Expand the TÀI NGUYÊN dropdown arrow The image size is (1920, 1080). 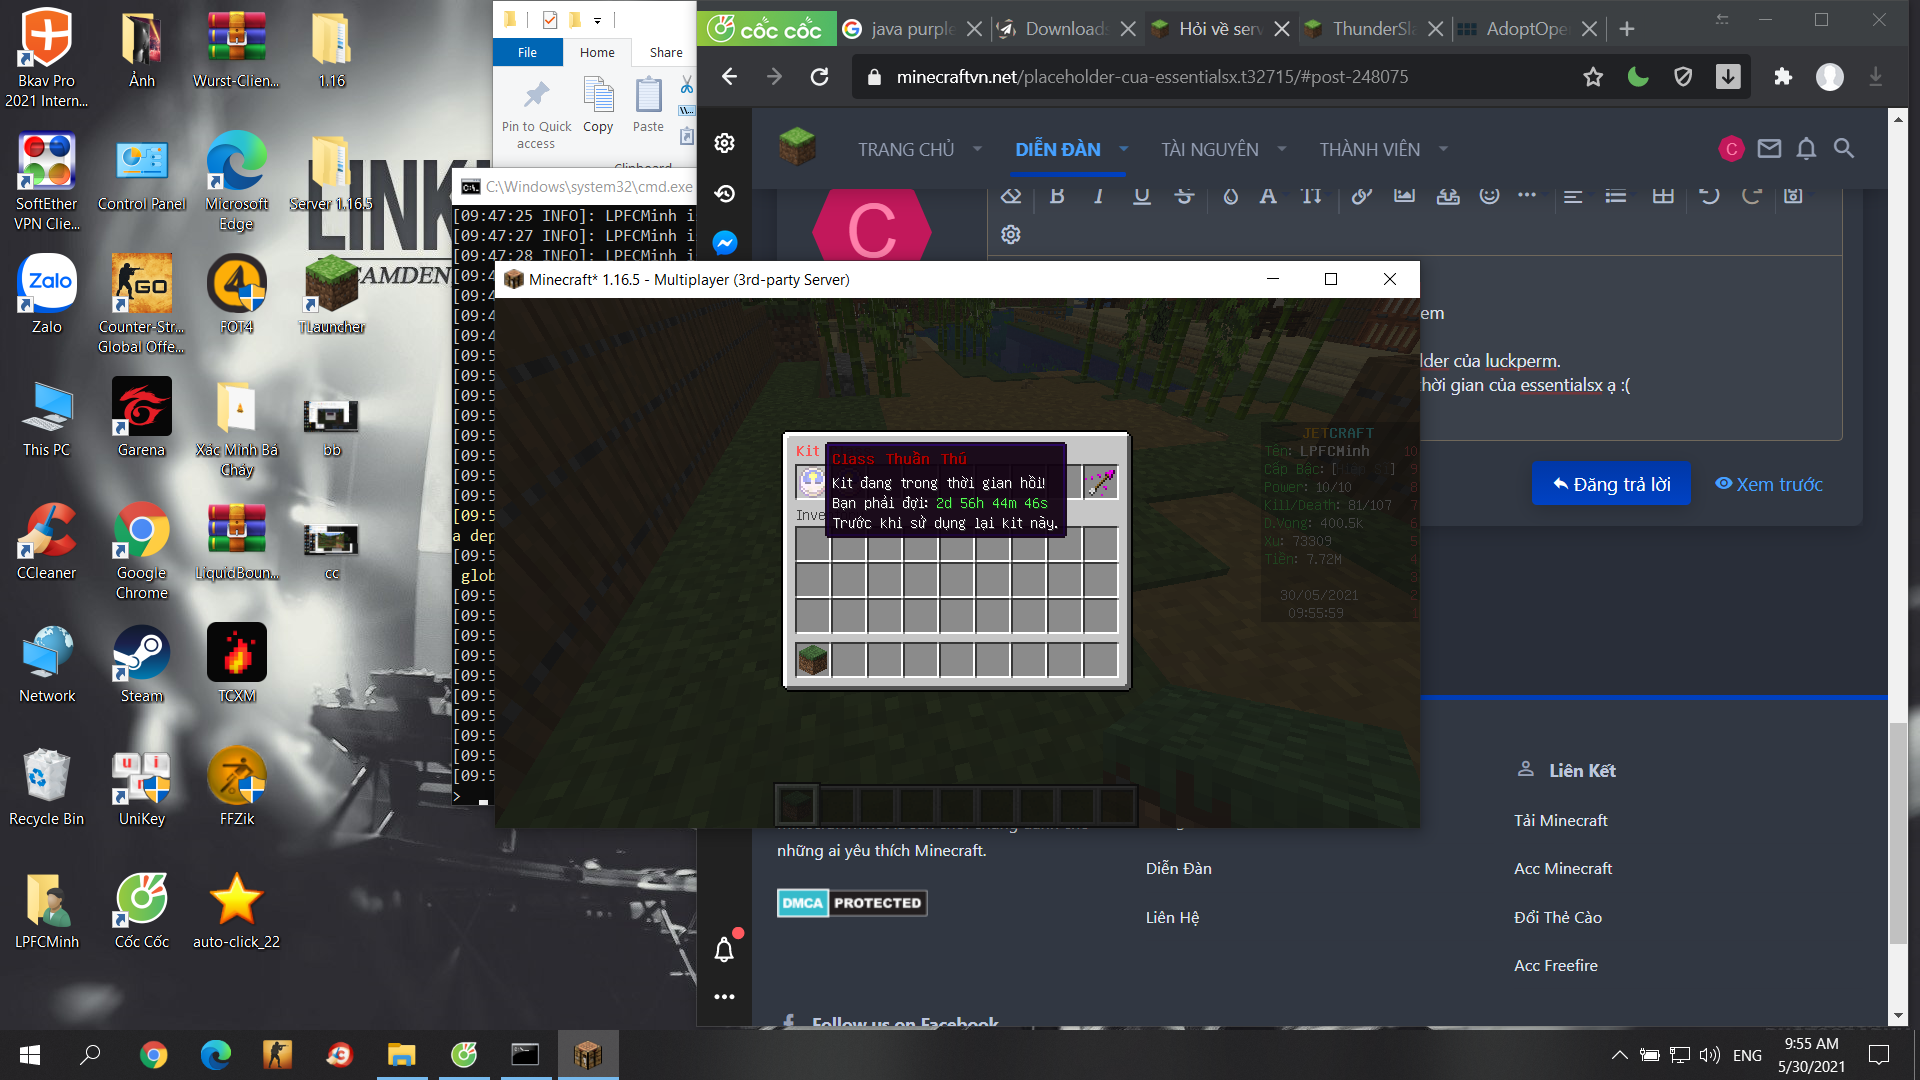(1282, 149)
